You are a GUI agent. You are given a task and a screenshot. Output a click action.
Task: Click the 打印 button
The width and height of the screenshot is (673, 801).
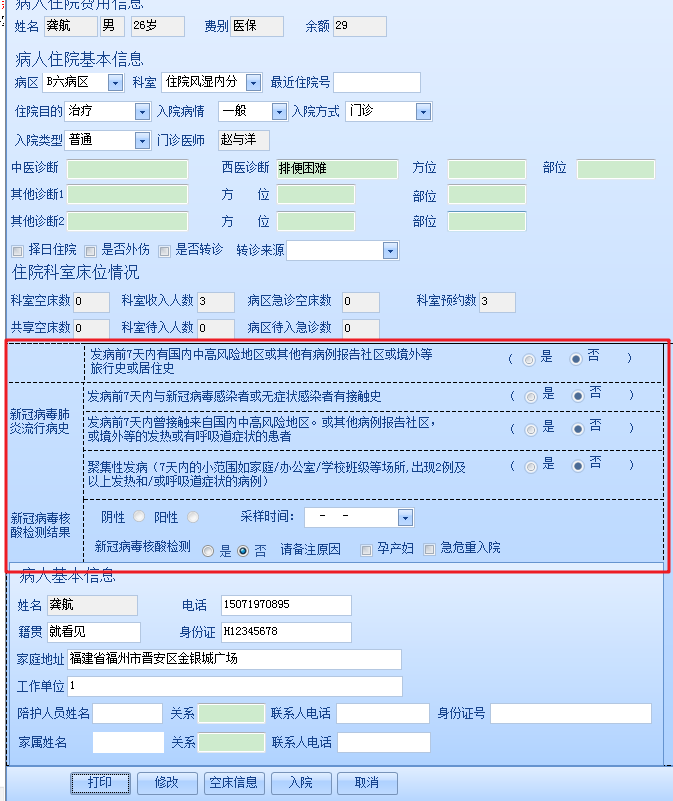tap(100, 783)
